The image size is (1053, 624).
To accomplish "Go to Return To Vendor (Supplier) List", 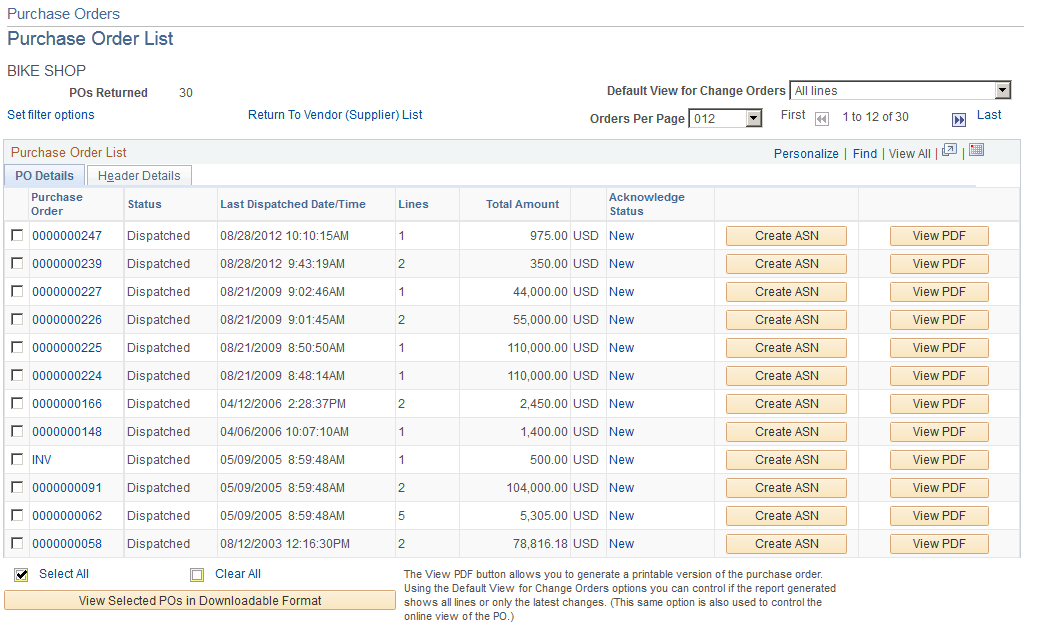I will tap(335, 114).
